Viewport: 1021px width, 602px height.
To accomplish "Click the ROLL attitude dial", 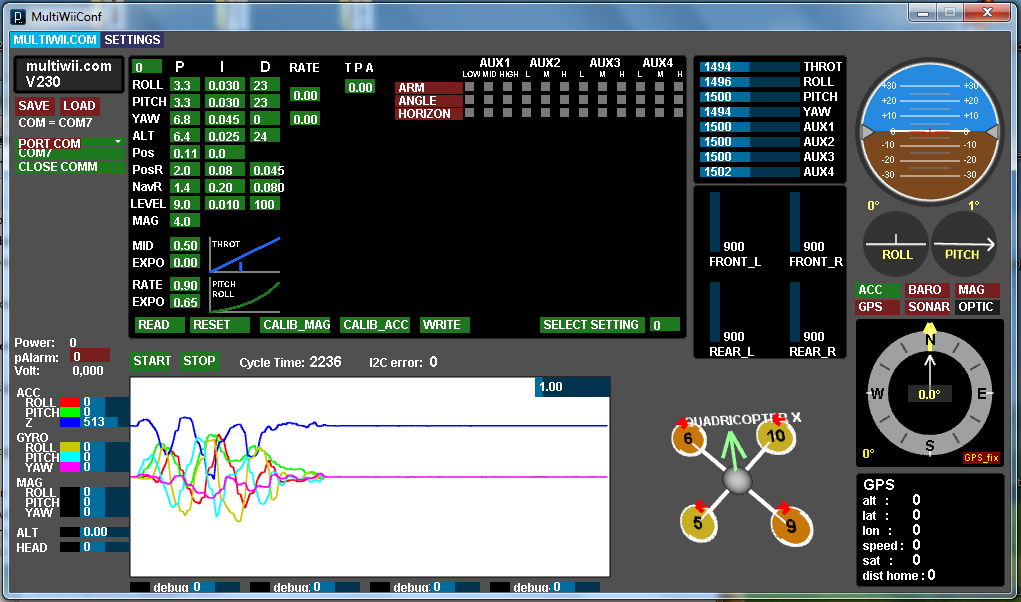I will 895,243.
